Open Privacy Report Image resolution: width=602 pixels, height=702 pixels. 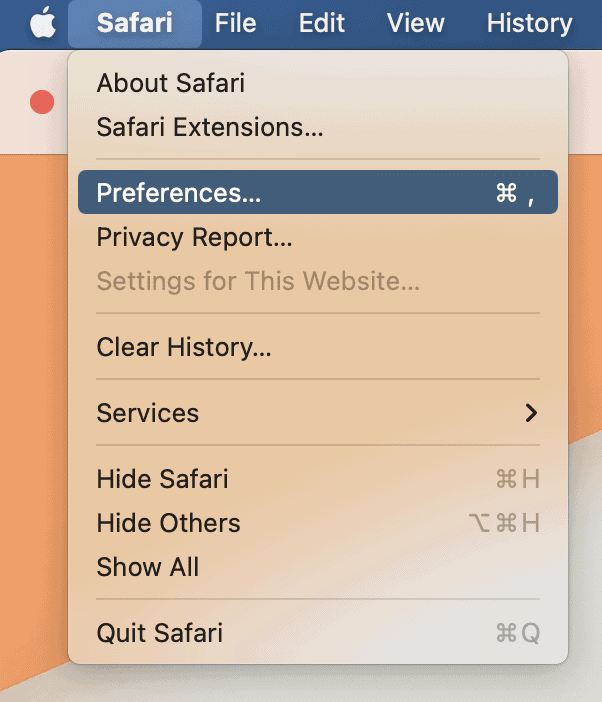tap(194, 237)
